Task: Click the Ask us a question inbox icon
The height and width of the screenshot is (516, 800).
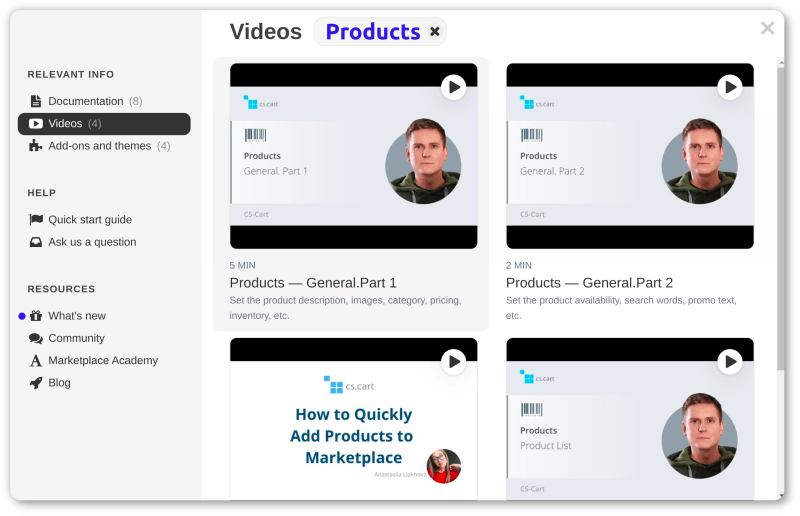Action: click(x=36, y=242)
